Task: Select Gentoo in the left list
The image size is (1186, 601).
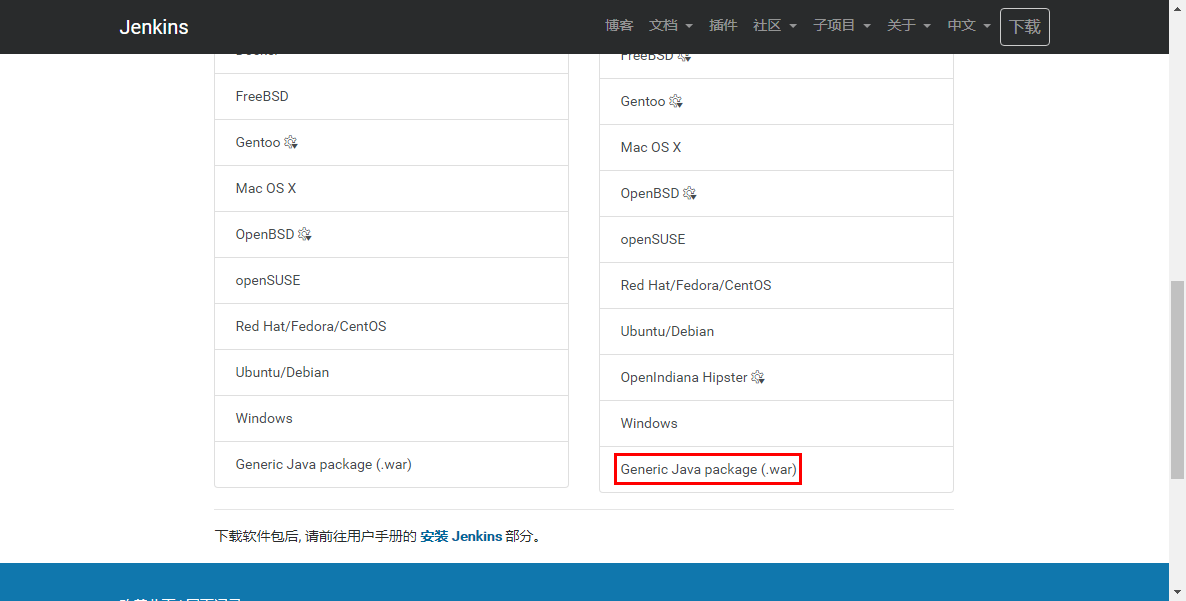Action: click(x=391, y=142)
